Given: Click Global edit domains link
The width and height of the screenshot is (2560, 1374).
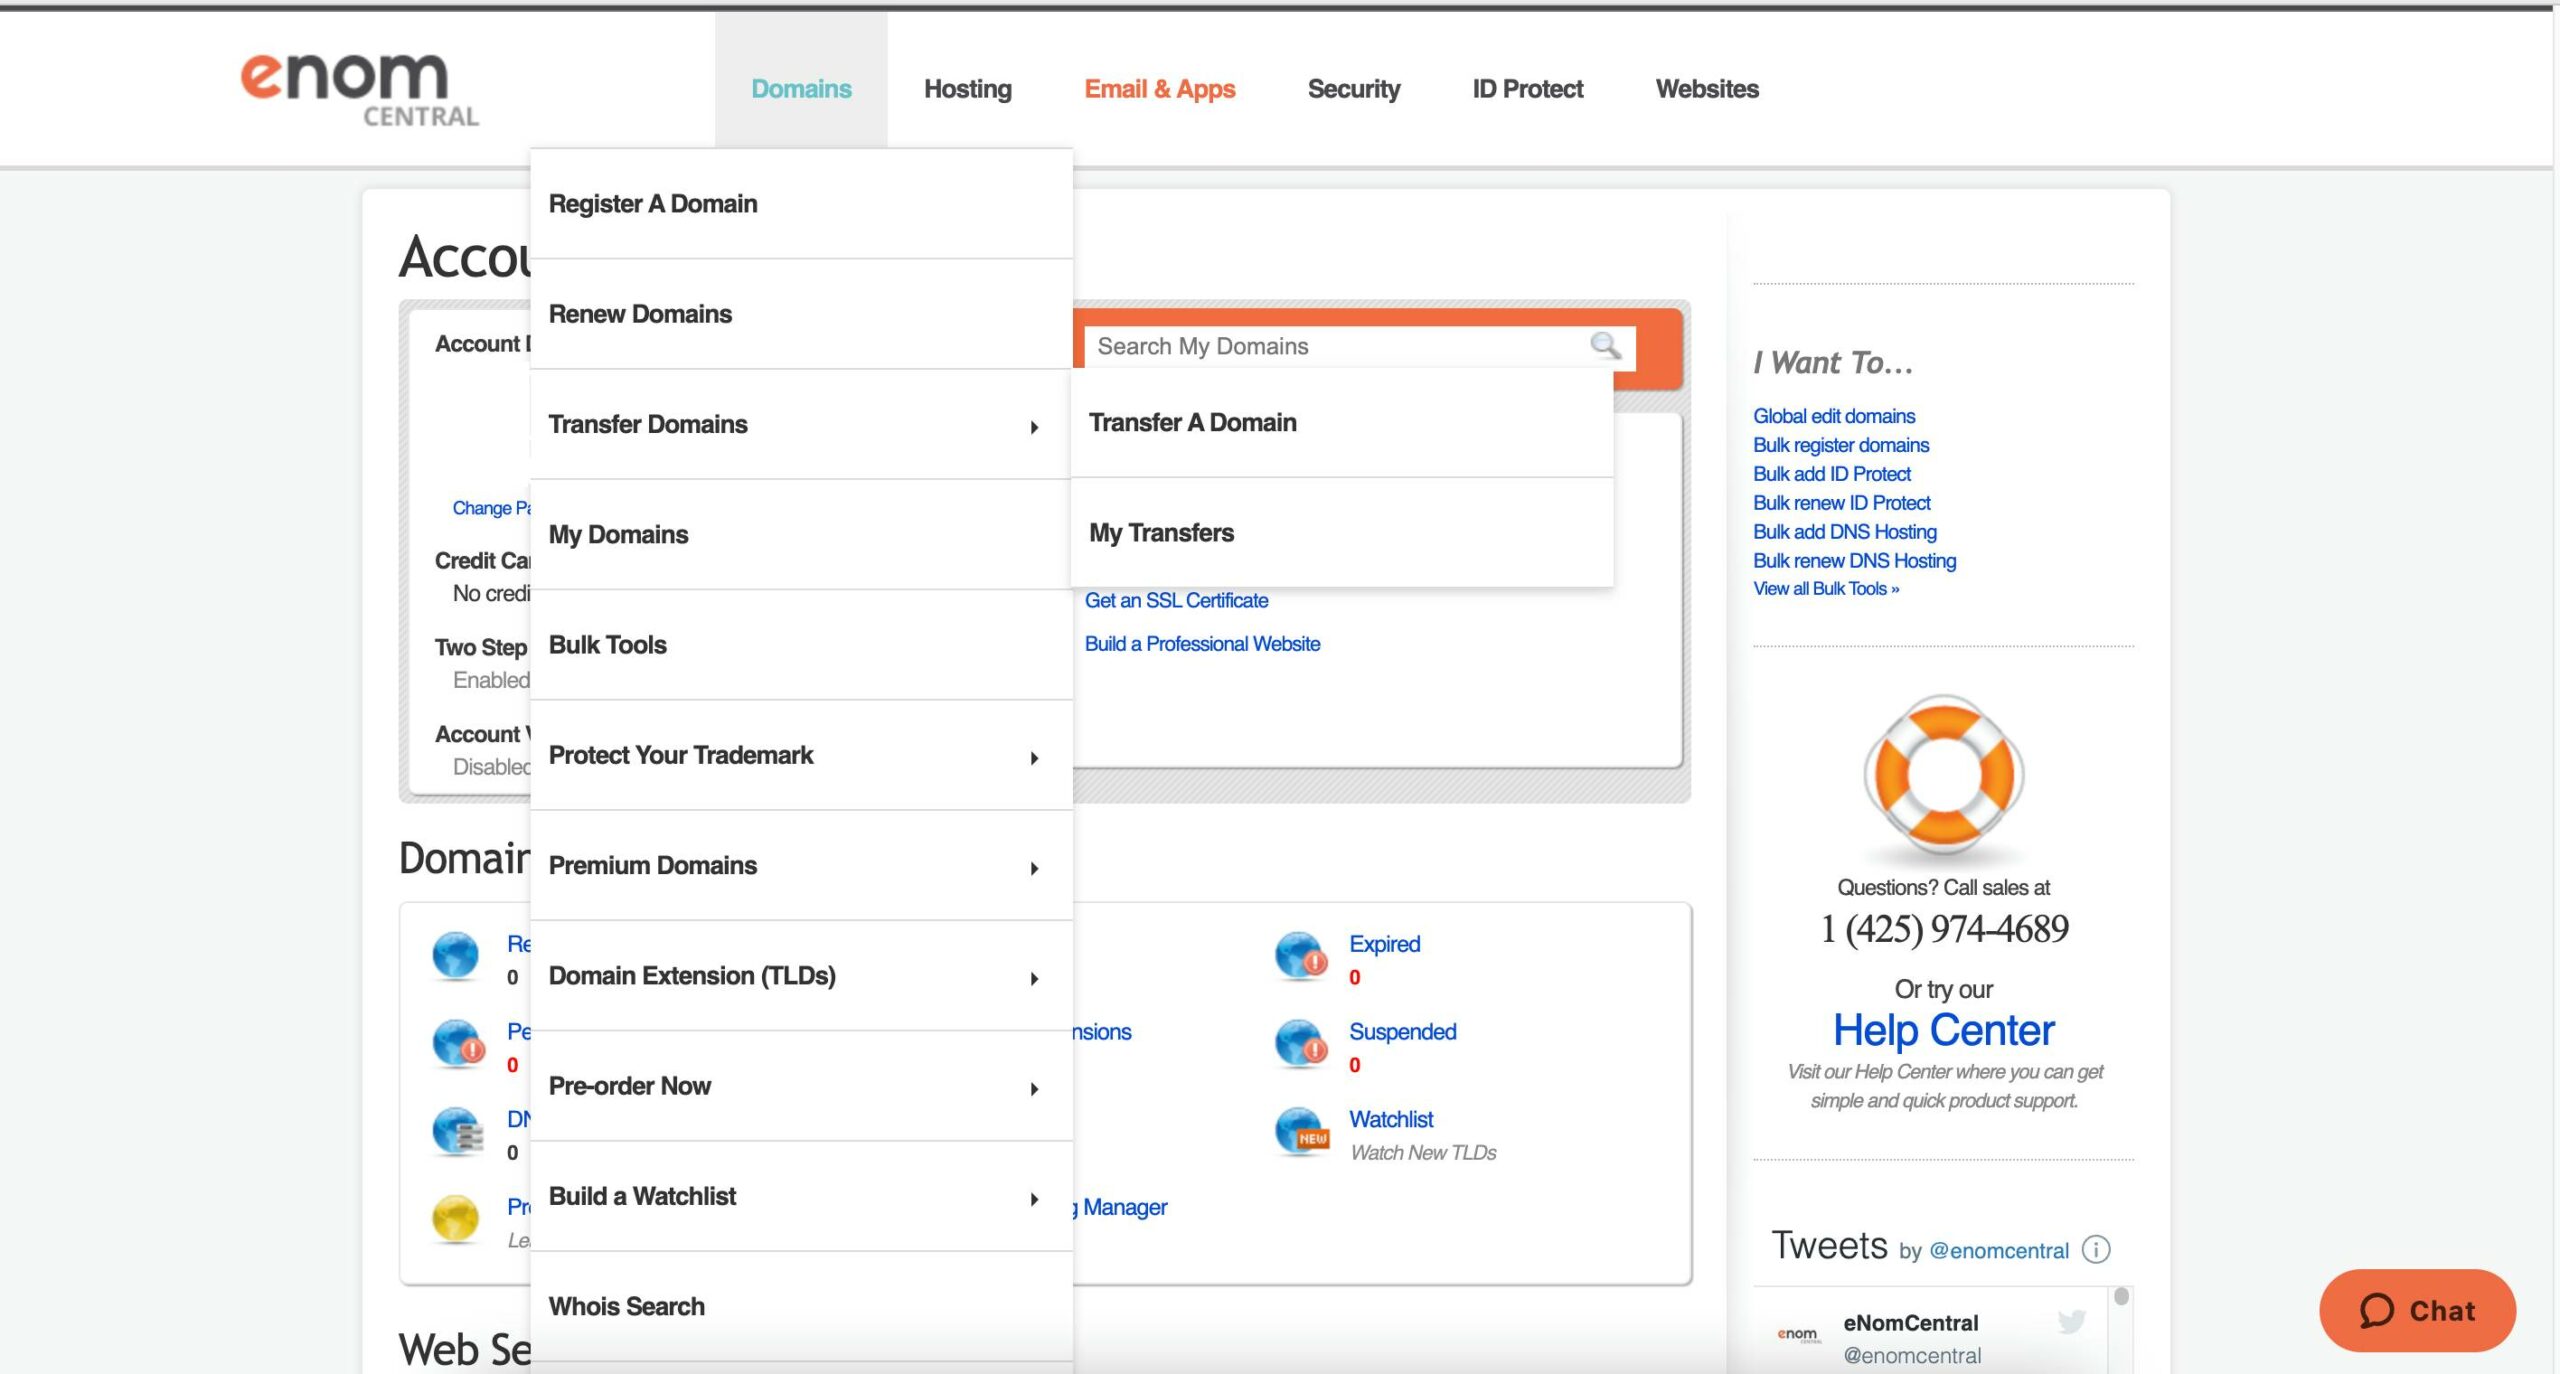Looking at the screenshot, I should click(1834, 416).
